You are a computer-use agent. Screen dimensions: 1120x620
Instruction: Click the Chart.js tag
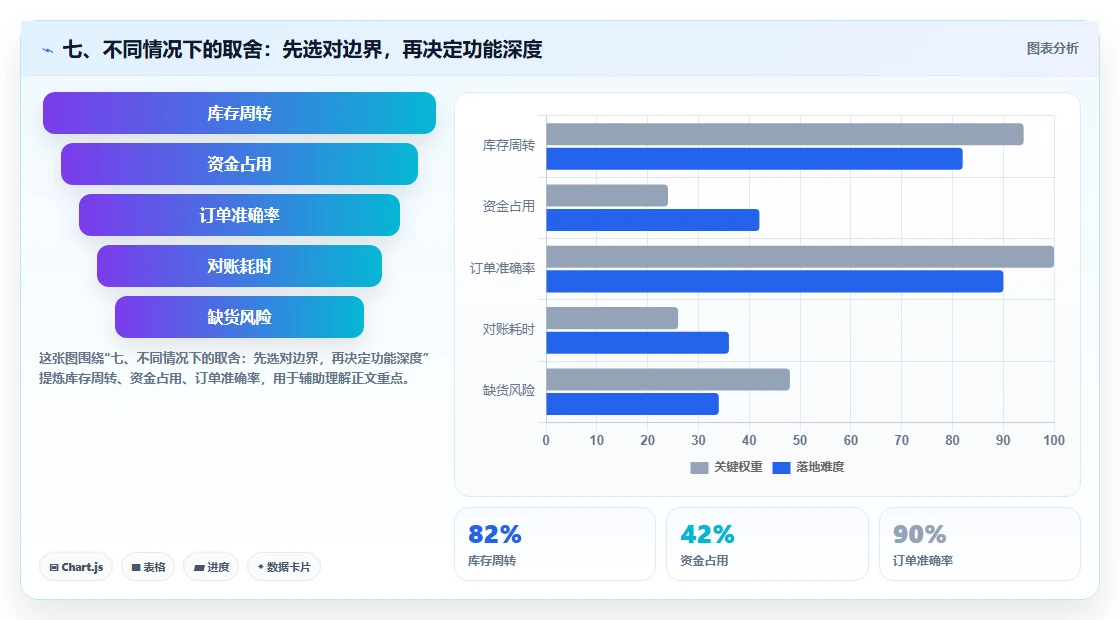tap(76, 567)
